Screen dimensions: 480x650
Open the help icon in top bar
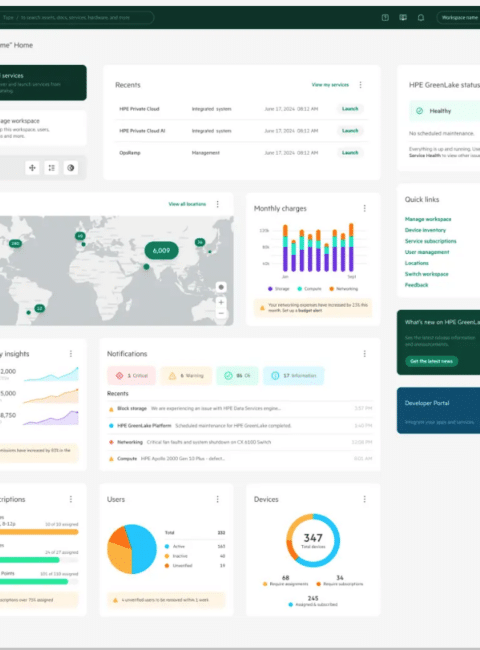(385, 17)
